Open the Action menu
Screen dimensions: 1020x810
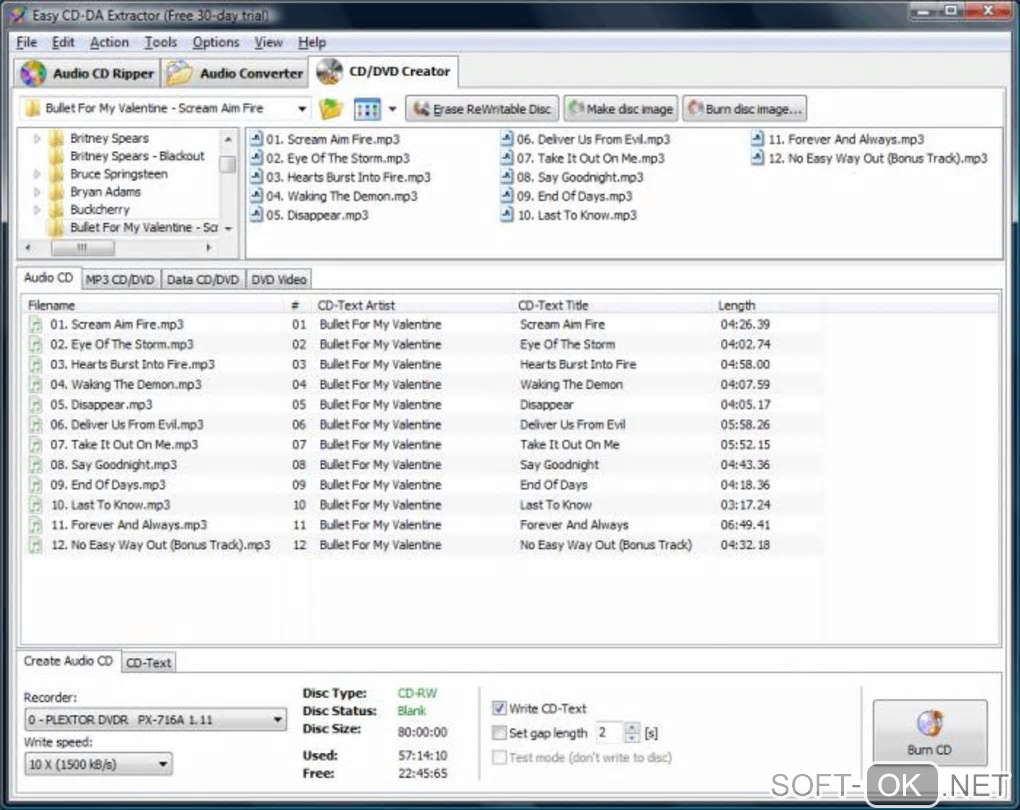point(109,42)
